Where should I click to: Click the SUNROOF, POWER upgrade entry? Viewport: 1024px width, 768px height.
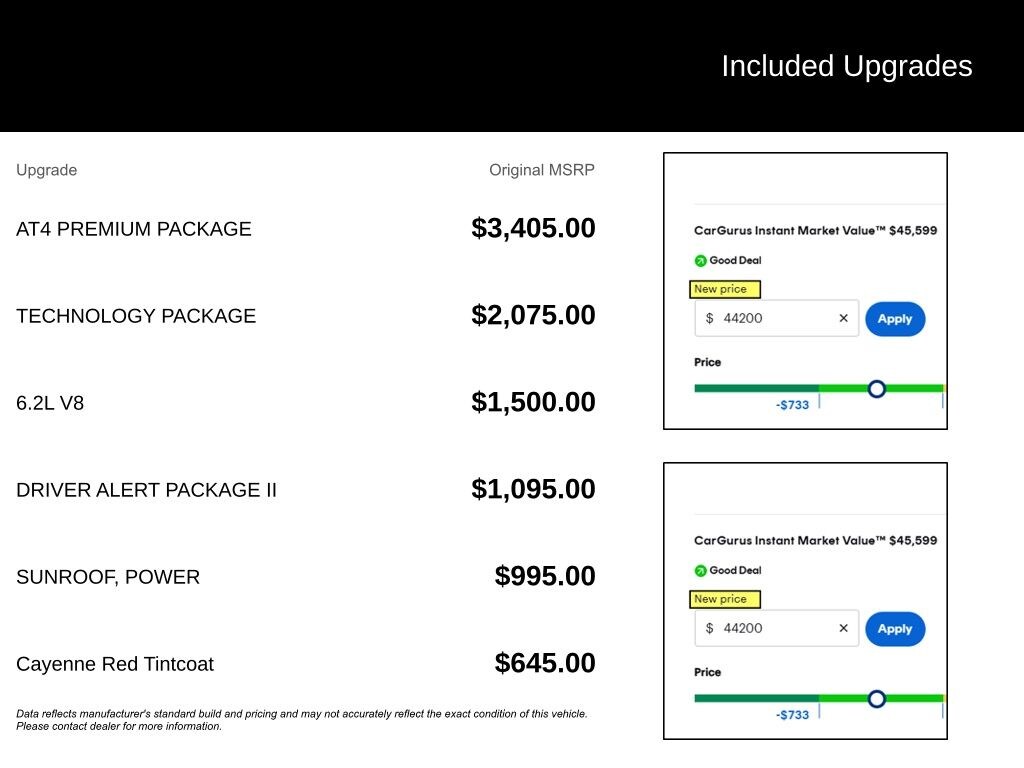pos(108,577)
